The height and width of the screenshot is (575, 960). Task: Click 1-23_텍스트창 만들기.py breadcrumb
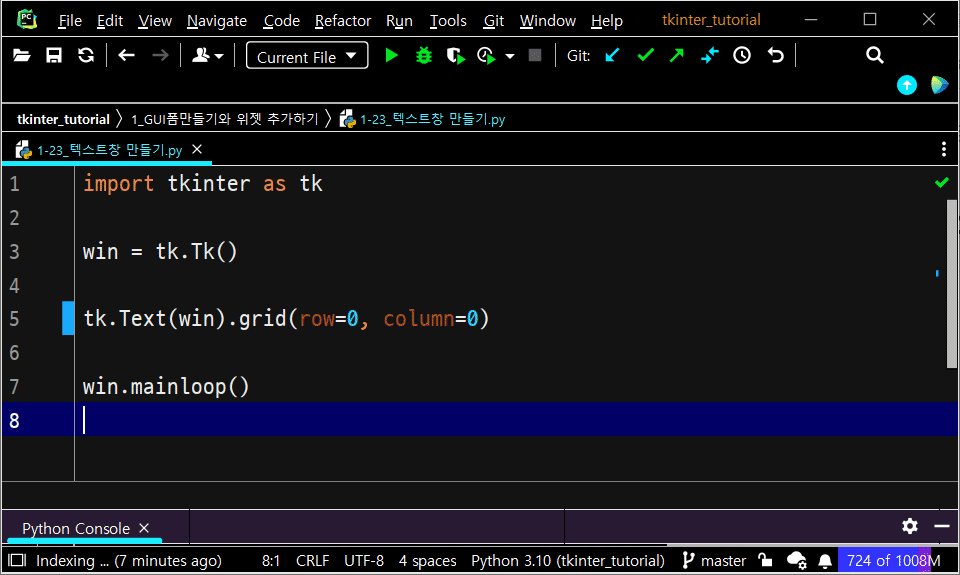click(x=423, y=119)
